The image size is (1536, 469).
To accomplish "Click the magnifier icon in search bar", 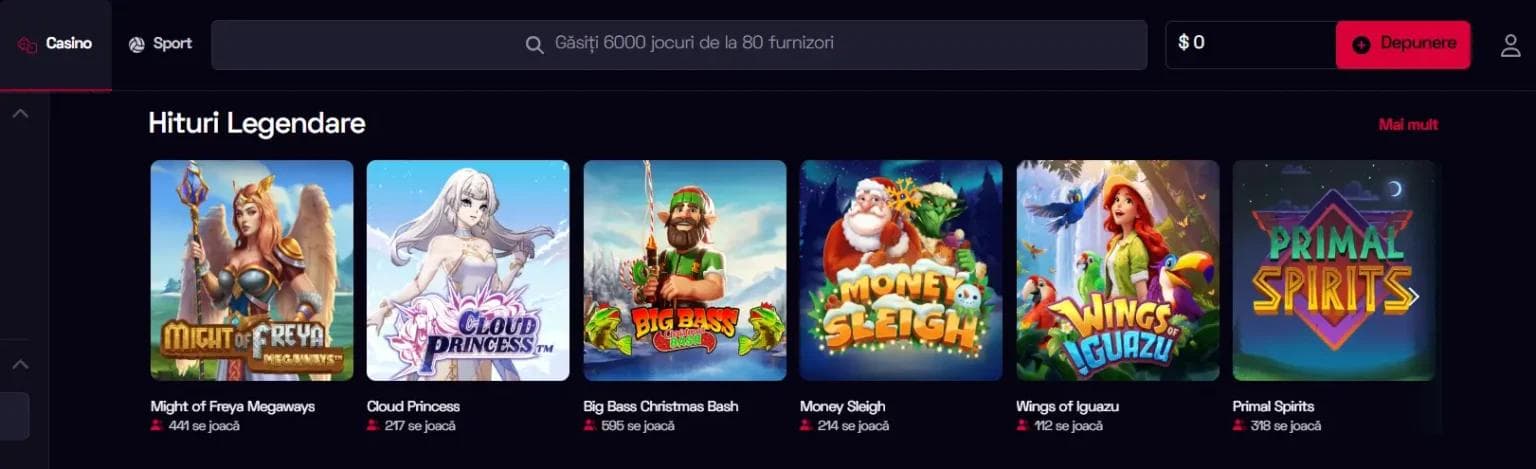I will (x=535, y=45).
